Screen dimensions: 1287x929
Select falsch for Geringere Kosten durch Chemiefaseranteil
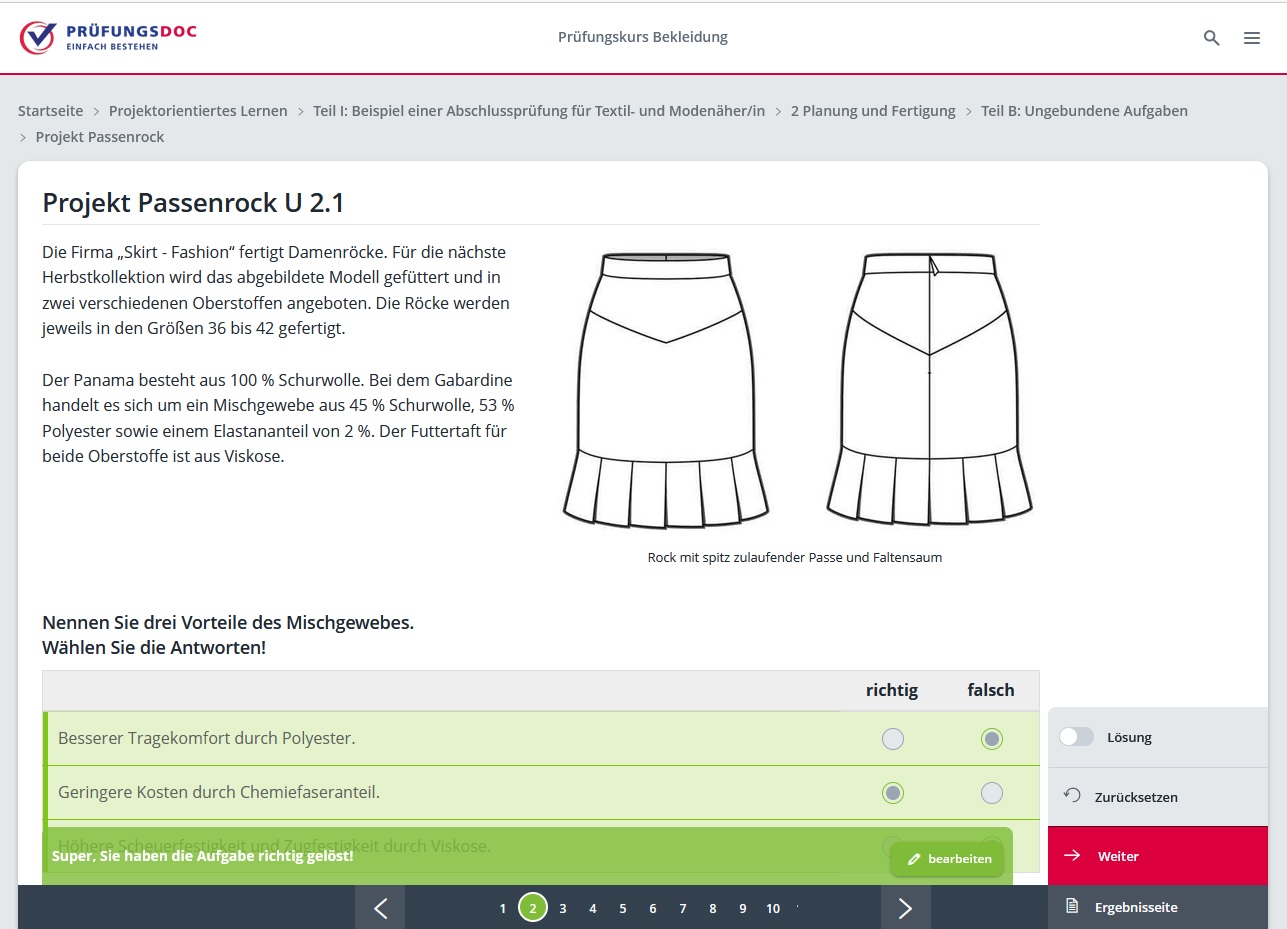tap(991, 793)
